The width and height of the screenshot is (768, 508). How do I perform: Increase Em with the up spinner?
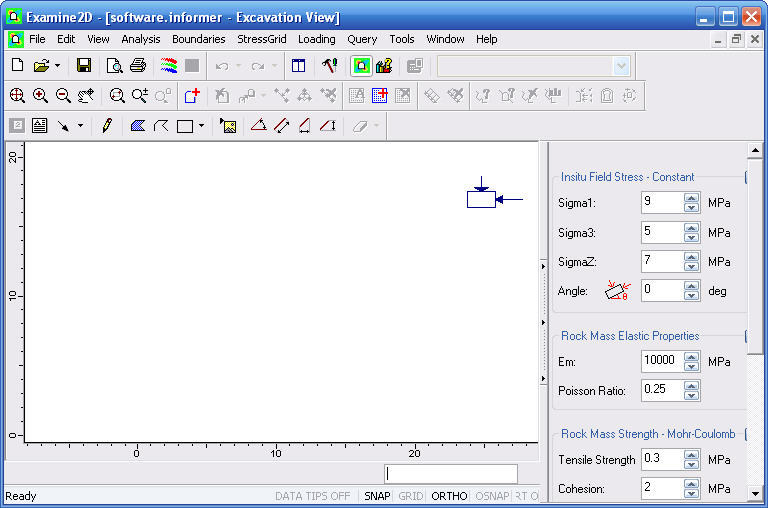point(692,356)
